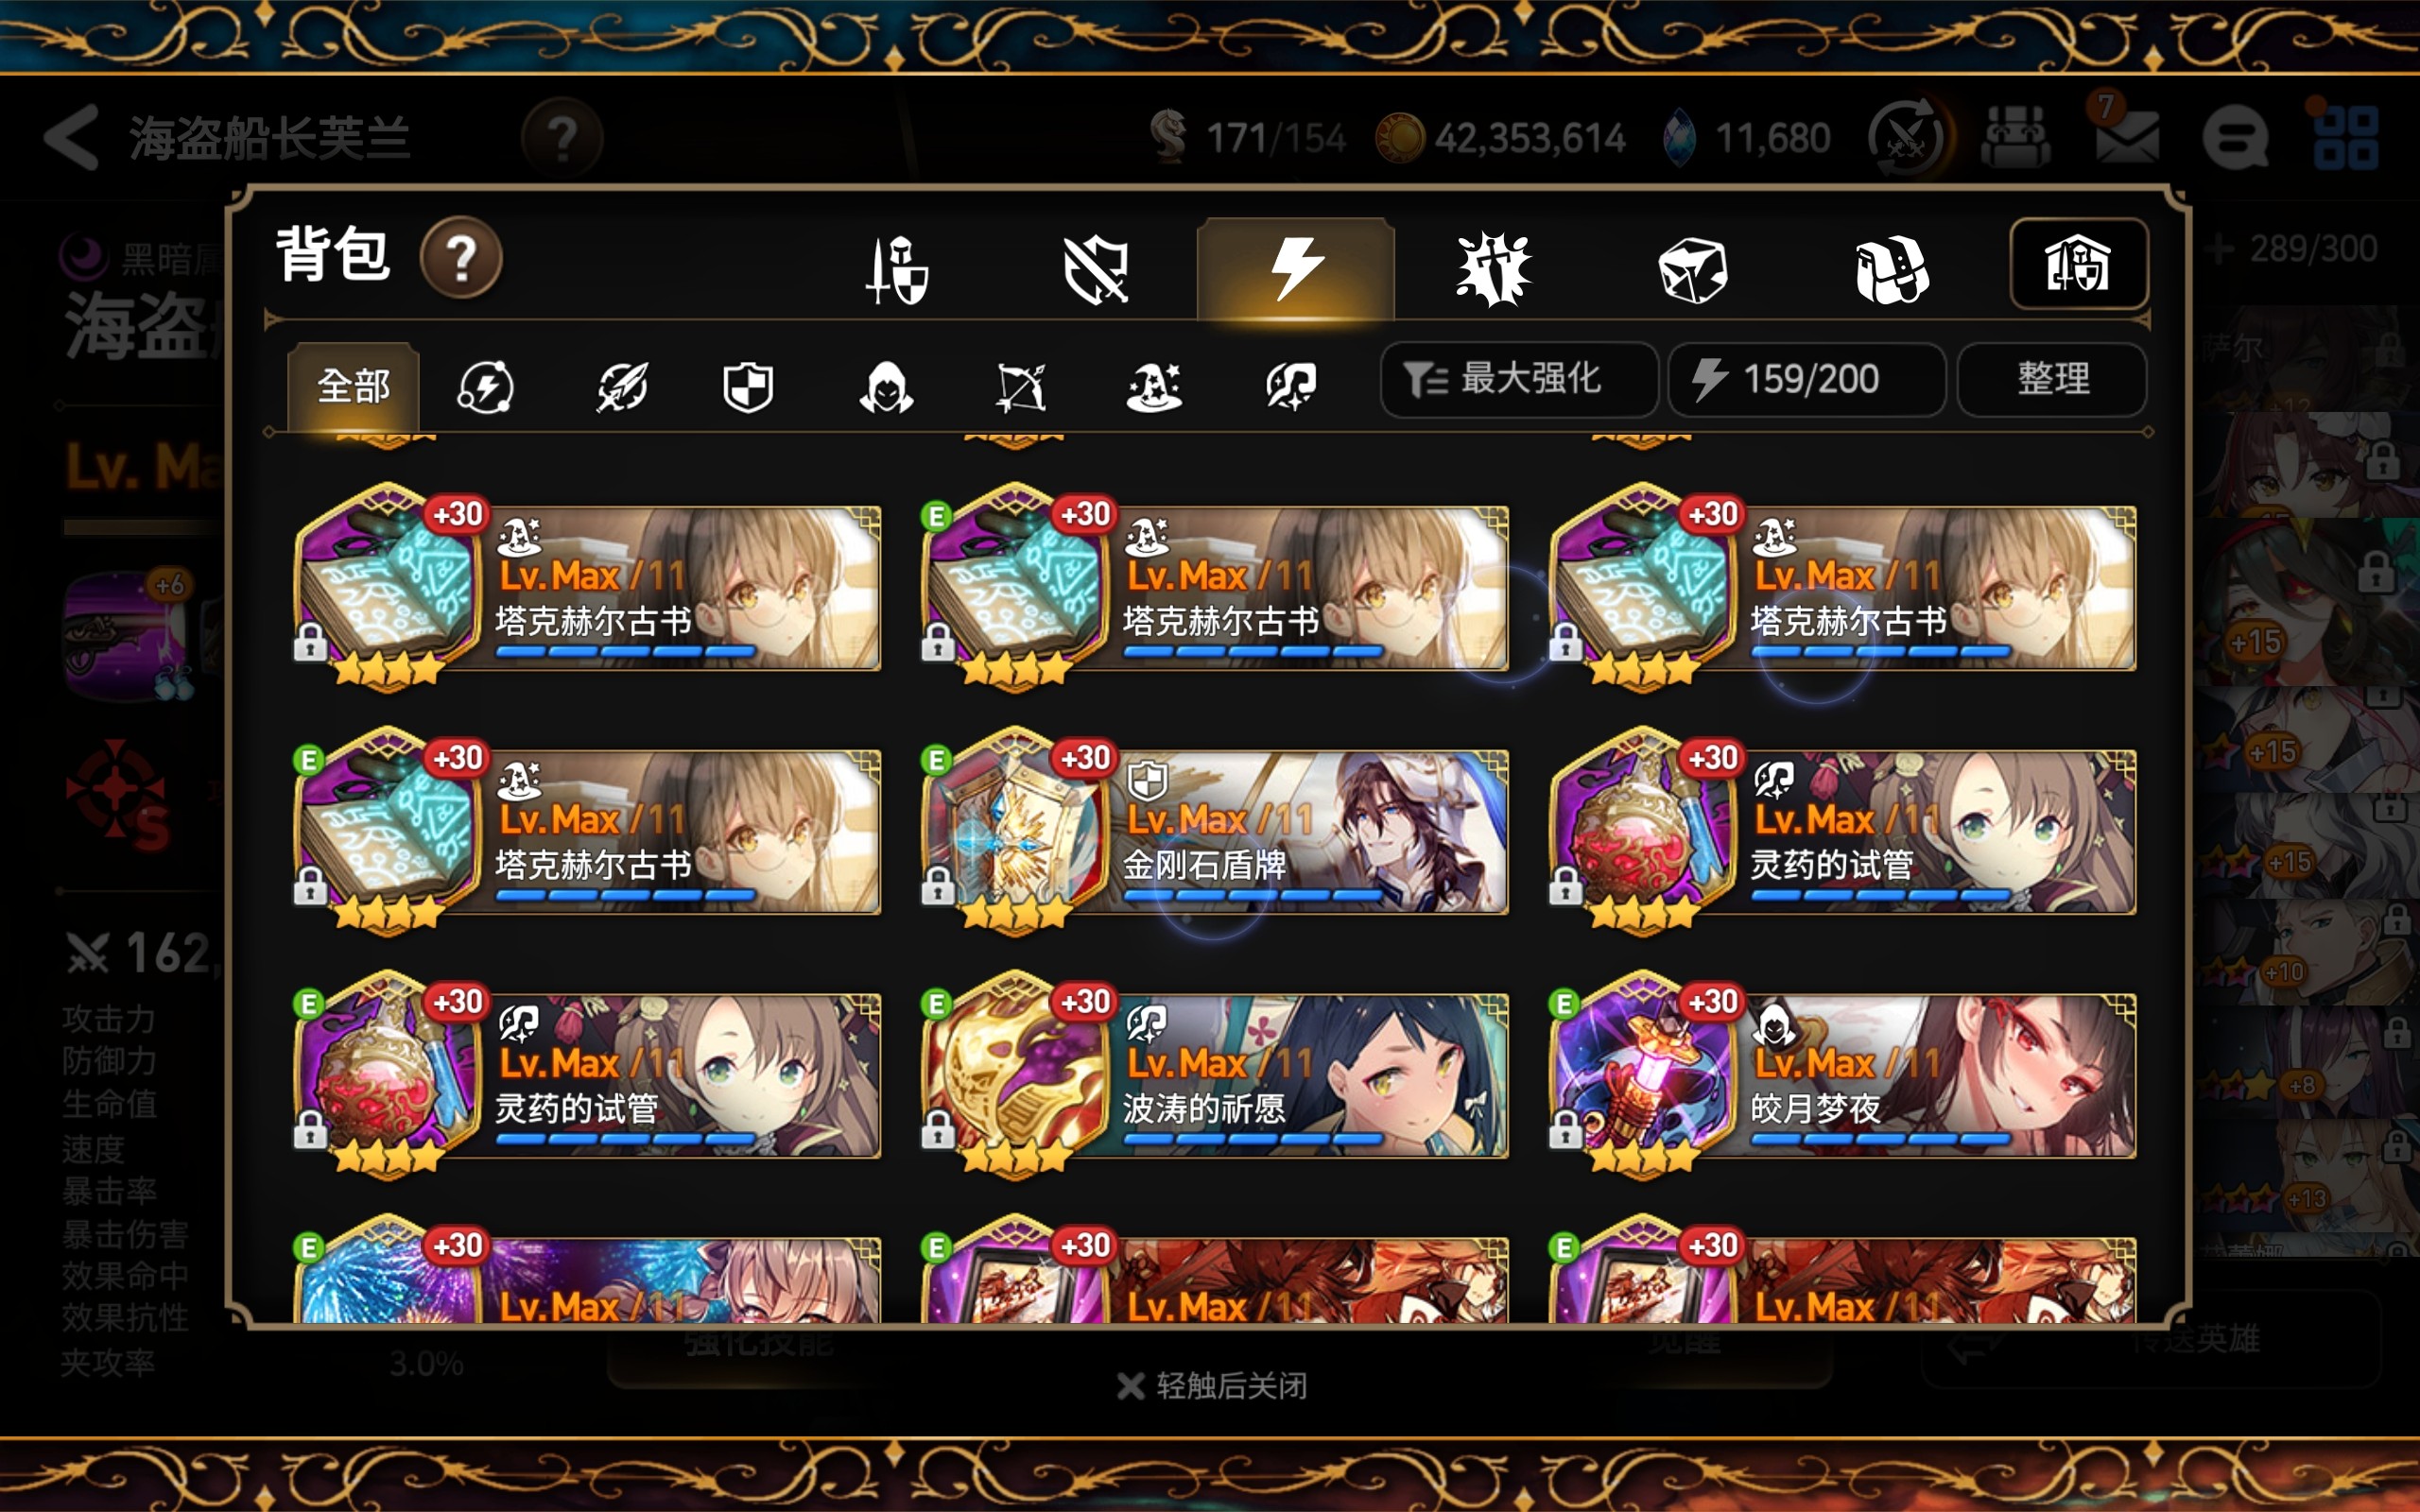Toggle lock on the 波涛的祈愿 artifact
The width and height of the screenshot is (2420, 1512).
click(x=937, y=1130)
